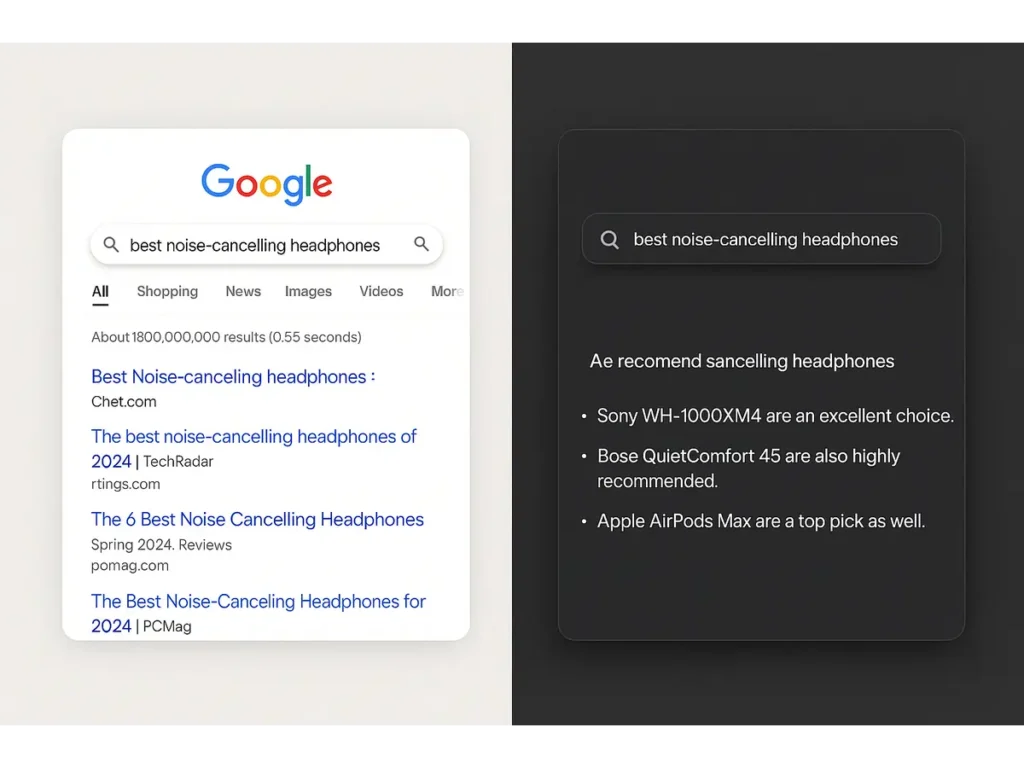Open PCMag Best Noise-Canceling Headphones for 2024
Screen dimensions: 1024x768
pyautogui.click(x=258, y=613)
